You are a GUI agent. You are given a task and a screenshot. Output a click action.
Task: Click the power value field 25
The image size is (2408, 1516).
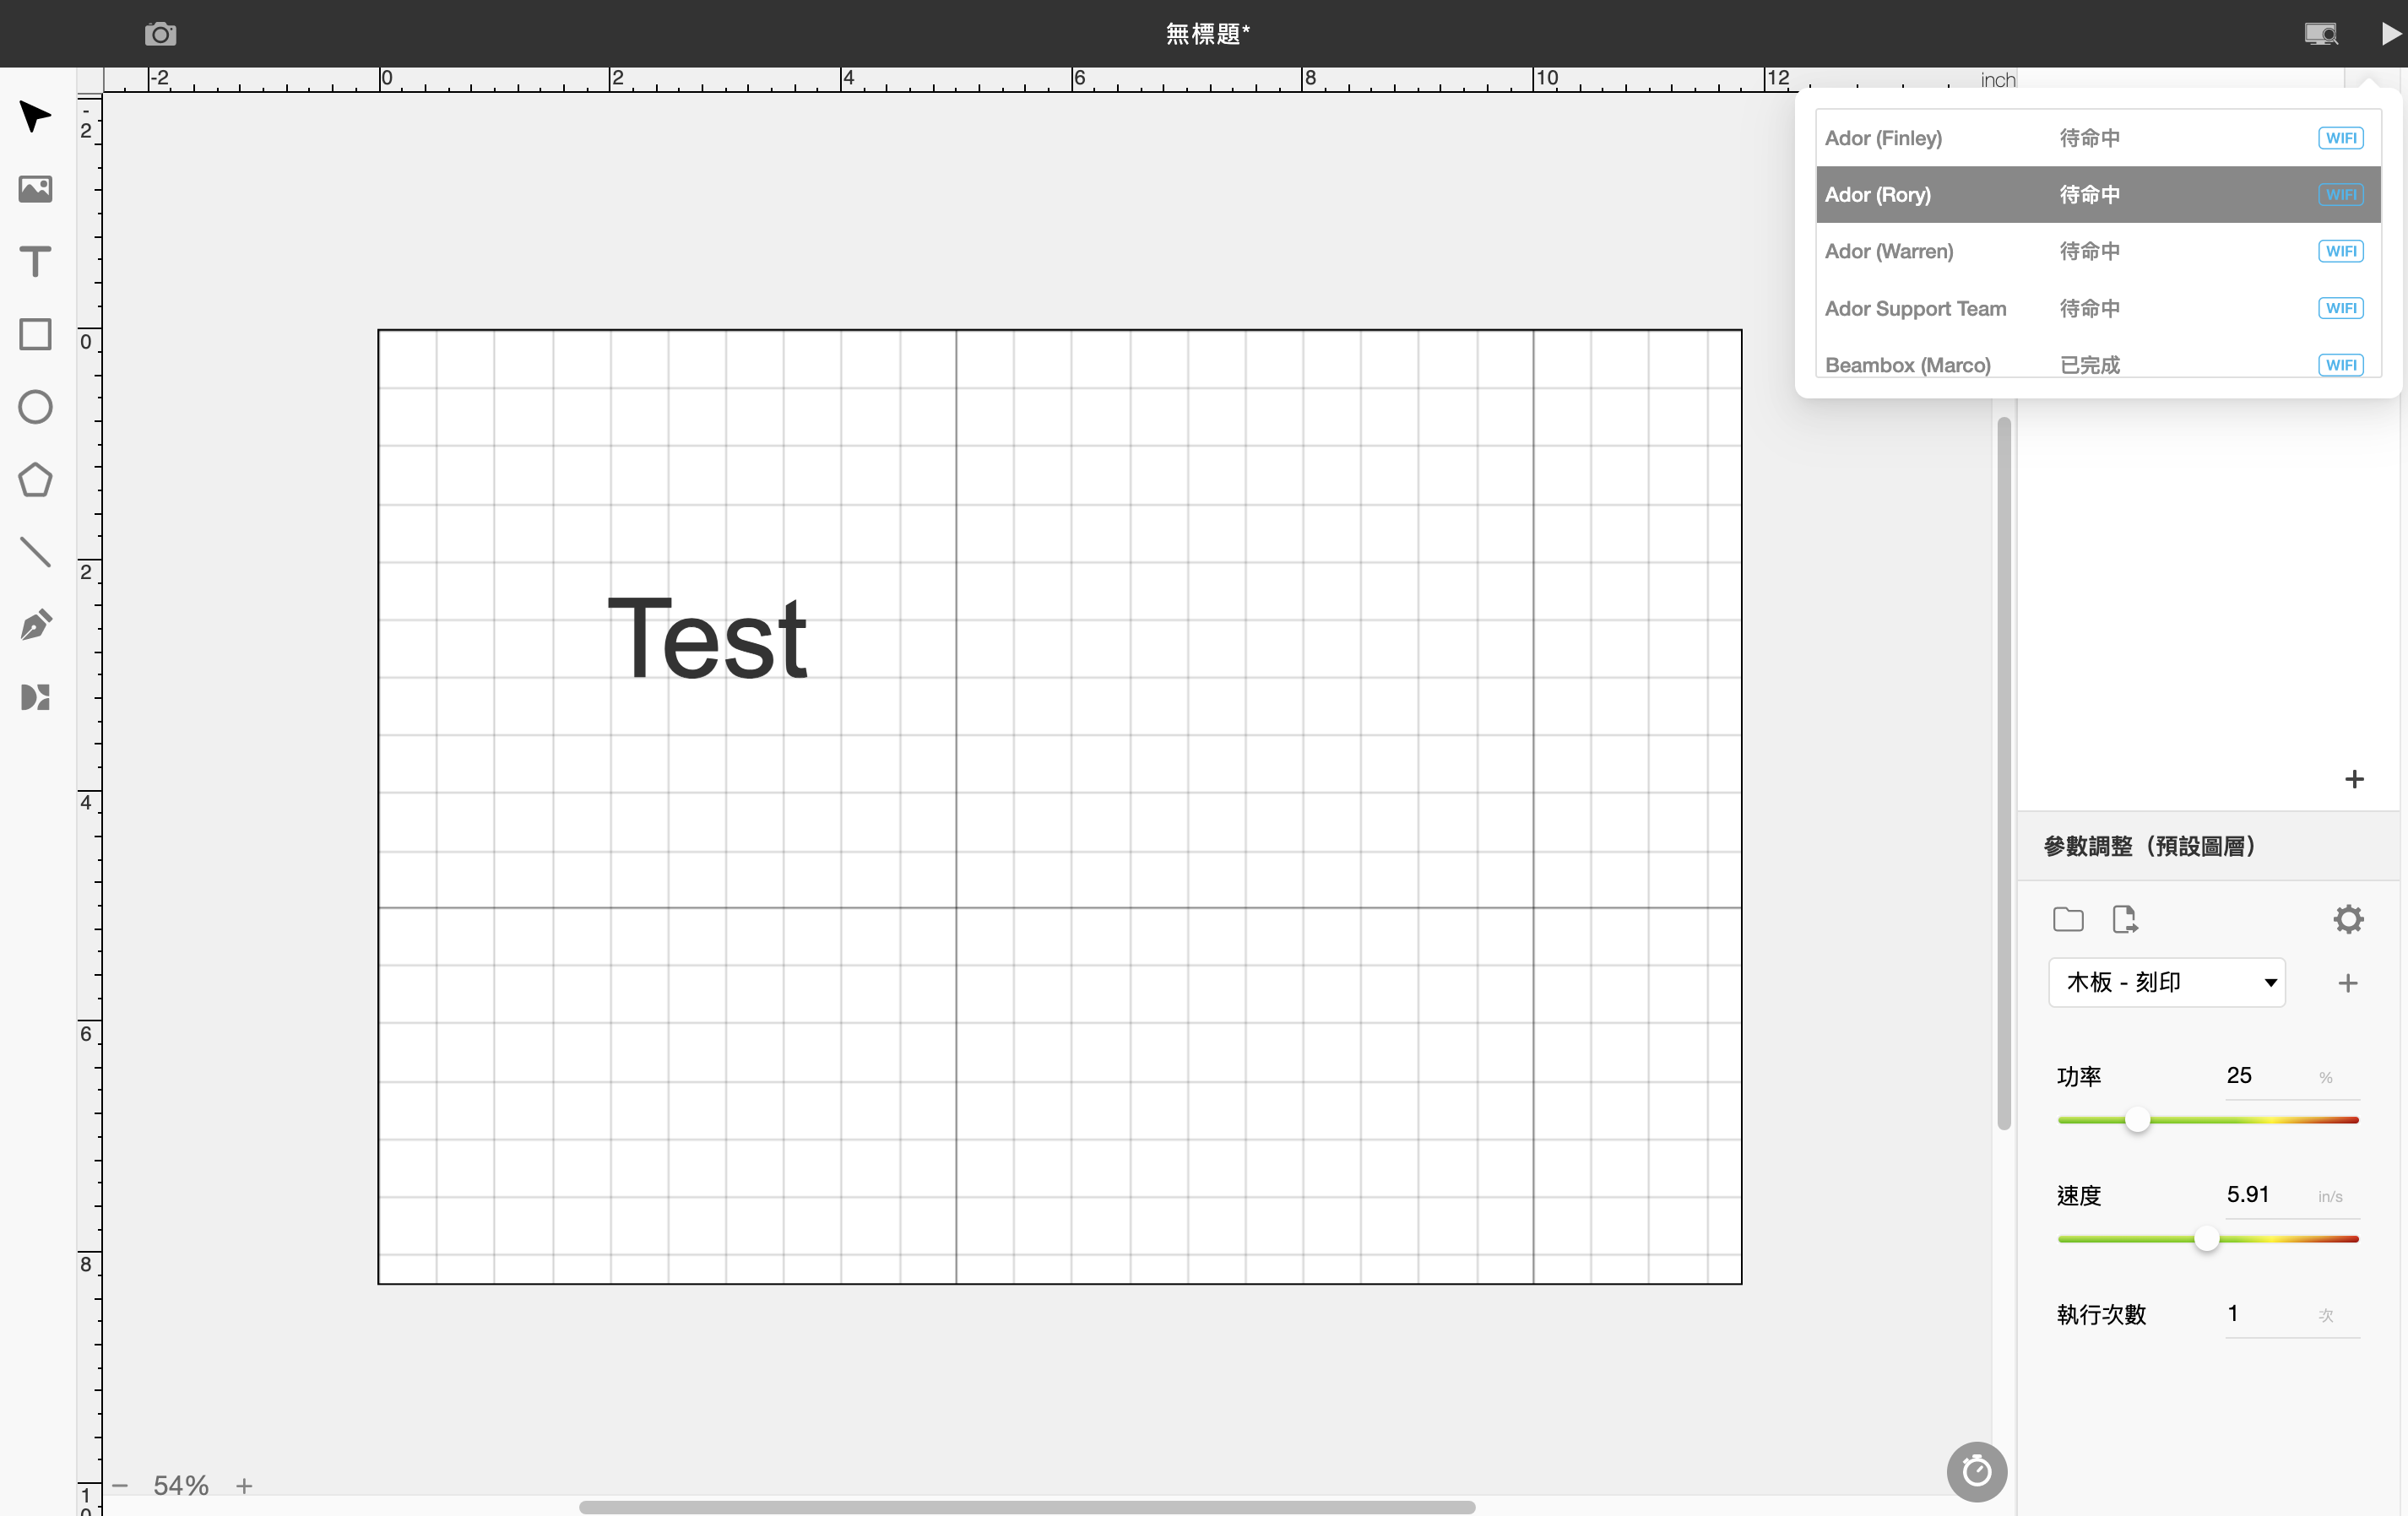(x=2266, y=1076)
